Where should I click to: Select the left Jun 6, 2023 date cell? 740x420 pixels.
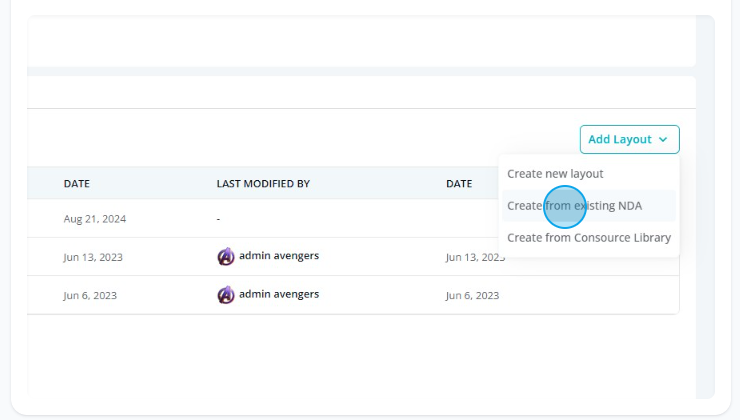click(90, 295)
